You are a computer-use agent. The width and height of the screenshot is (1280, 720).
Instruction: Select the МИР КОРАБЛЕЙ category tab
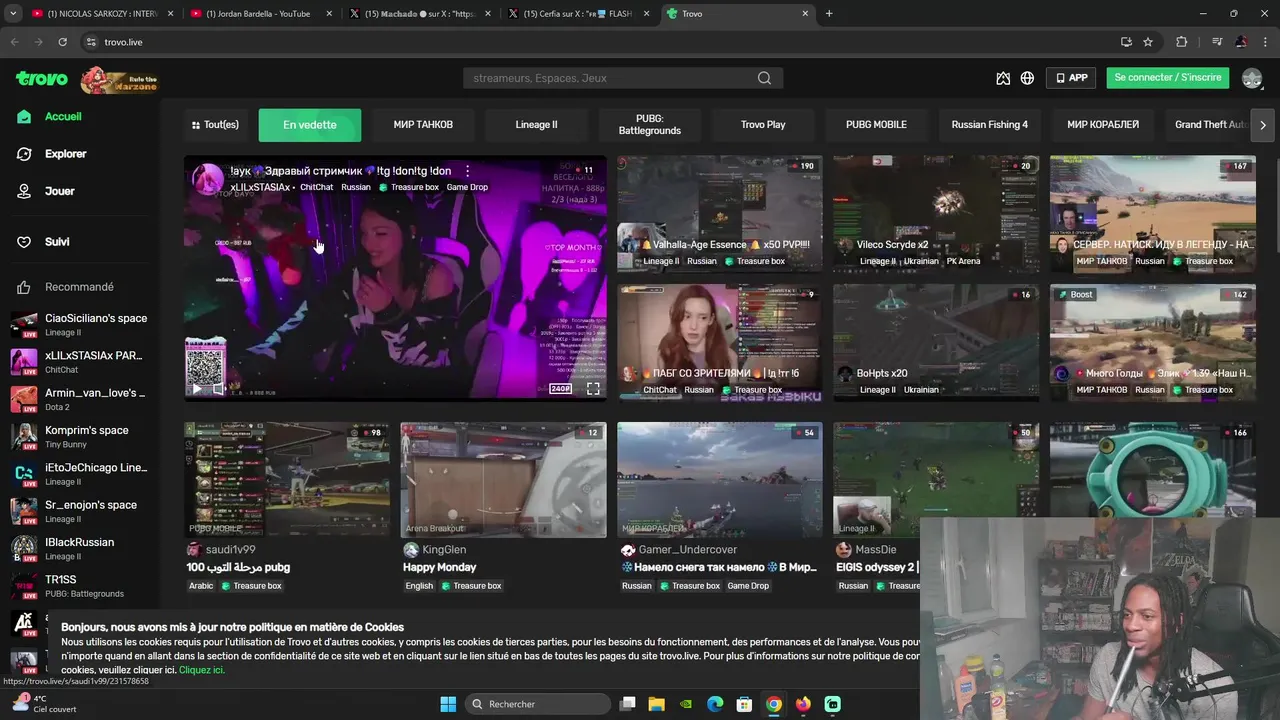tap(1103, 125)
